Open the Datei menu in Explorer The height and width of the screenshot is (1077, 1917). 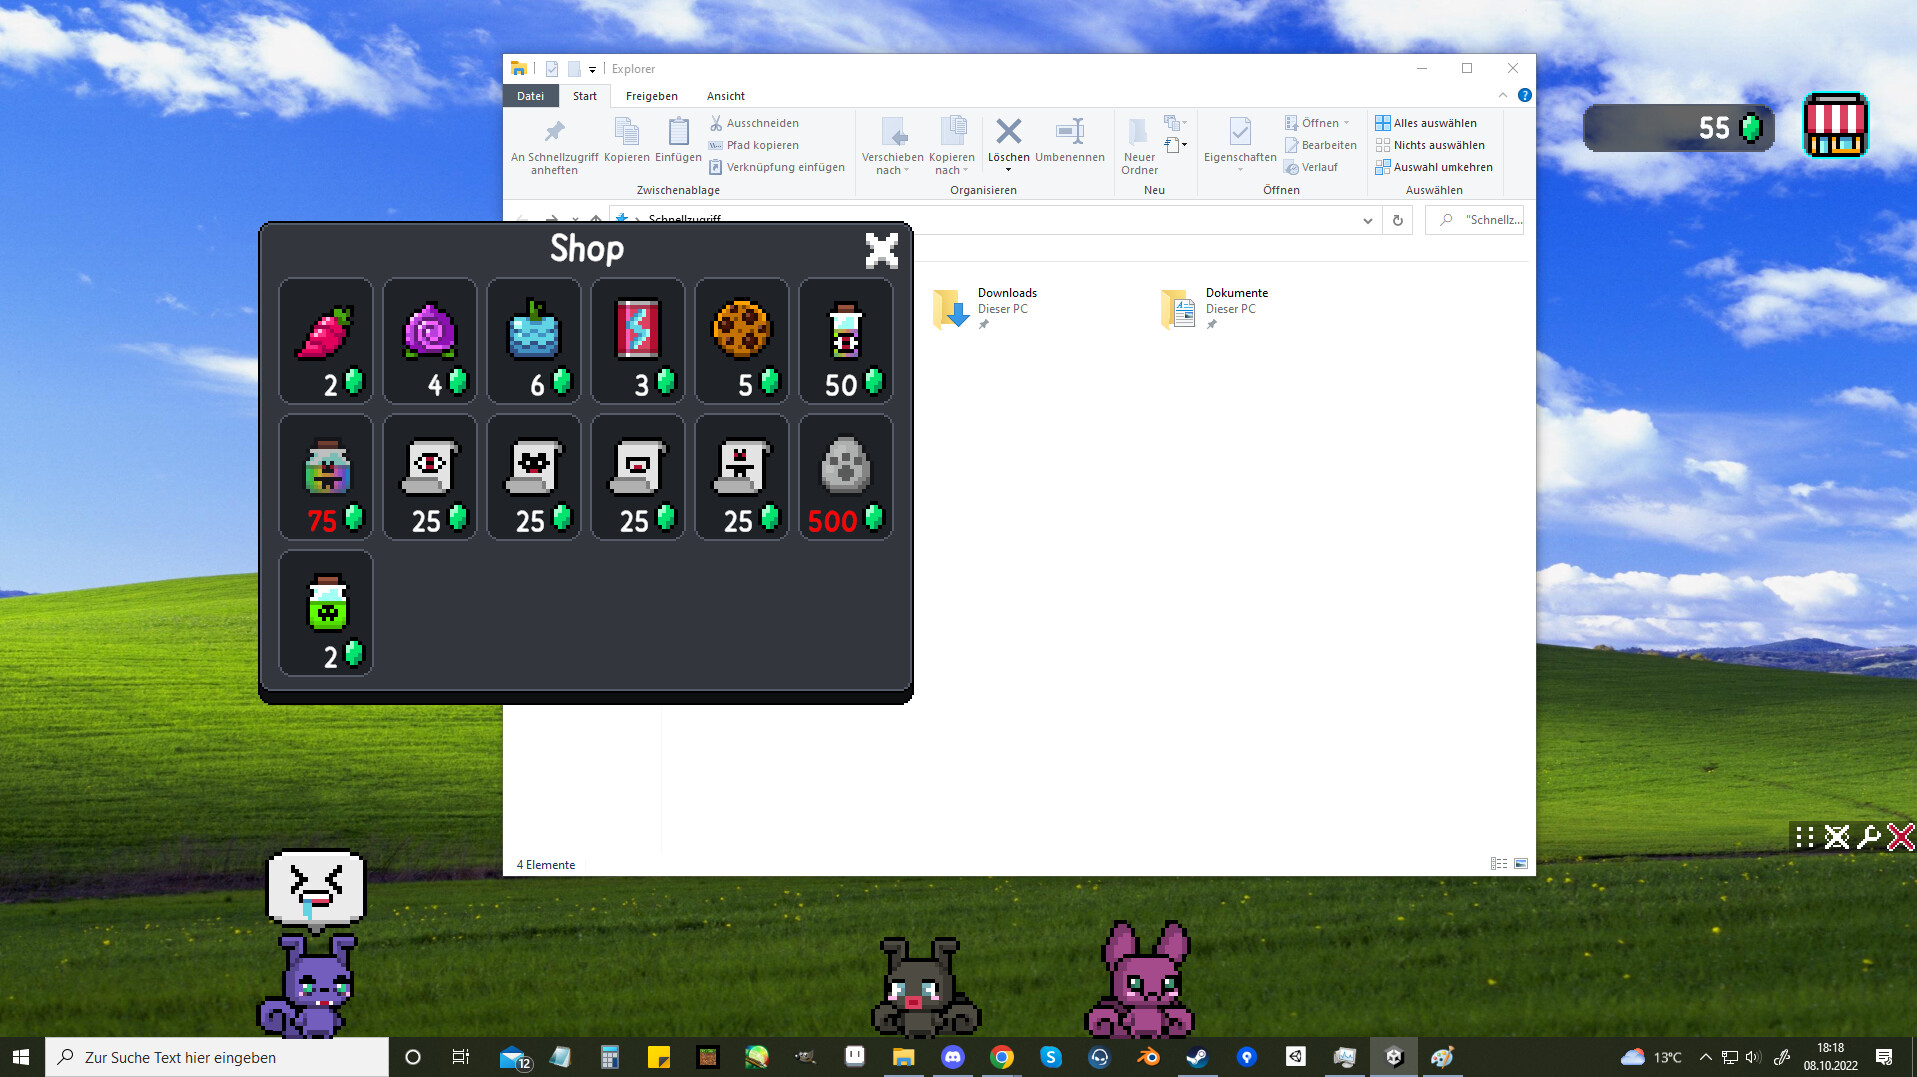point(530,95)
